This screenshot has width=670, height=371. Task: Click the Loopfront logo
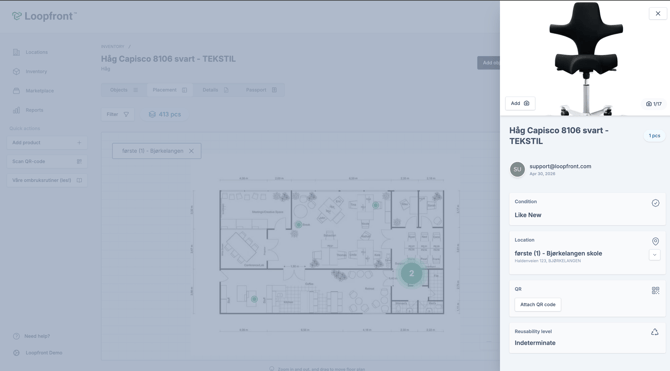click(44, 16)
